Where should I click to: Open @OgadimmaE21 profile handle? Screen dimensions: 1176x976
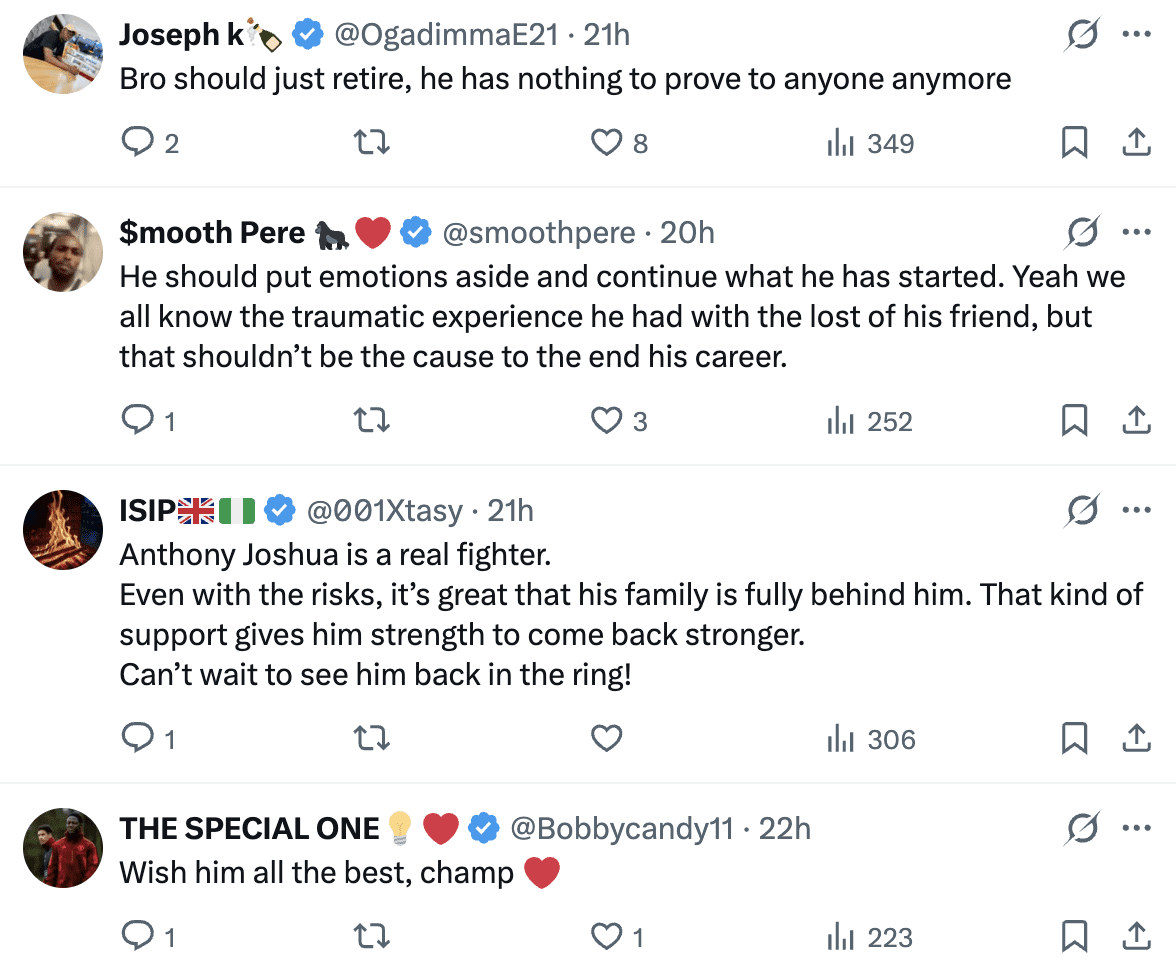(445, 35)
